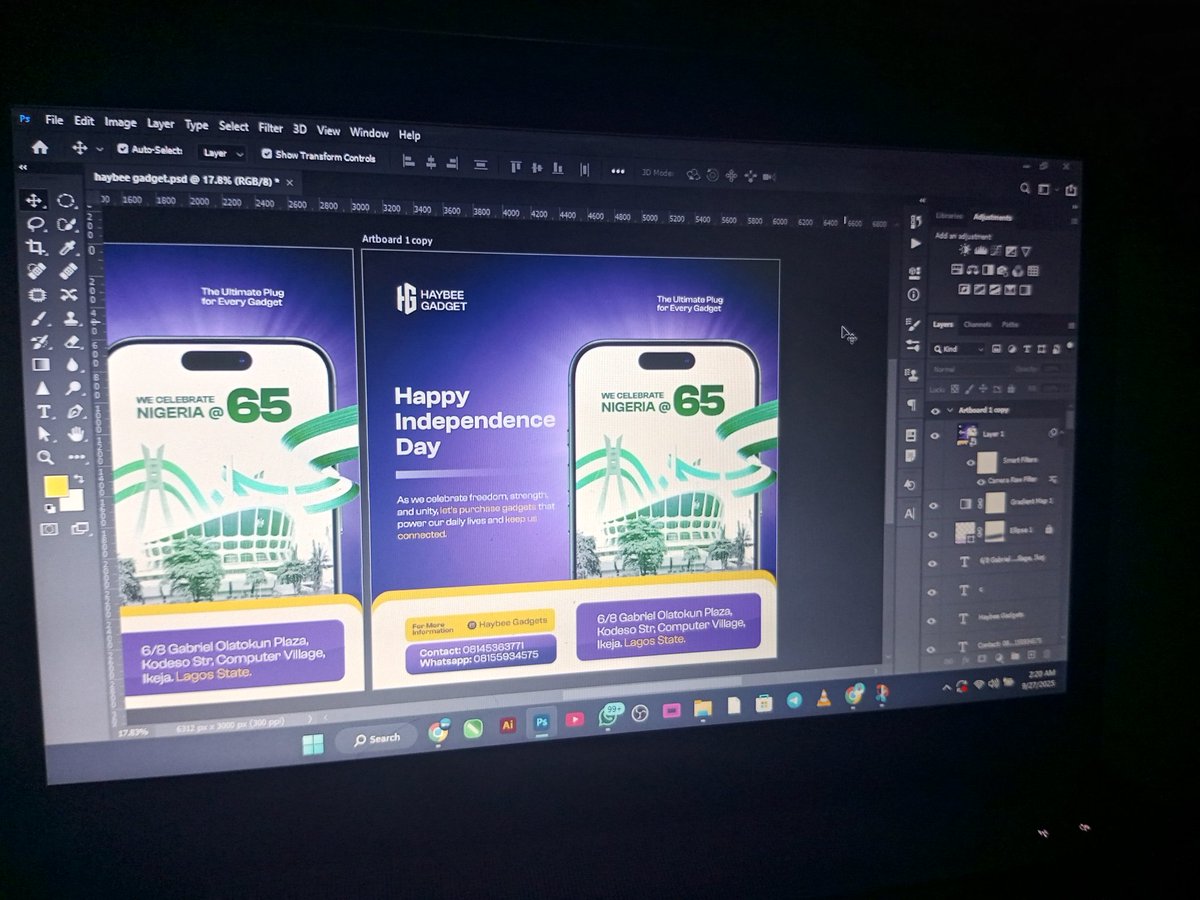
Task: Select the Brush tool
Action: tap(39, 318)
